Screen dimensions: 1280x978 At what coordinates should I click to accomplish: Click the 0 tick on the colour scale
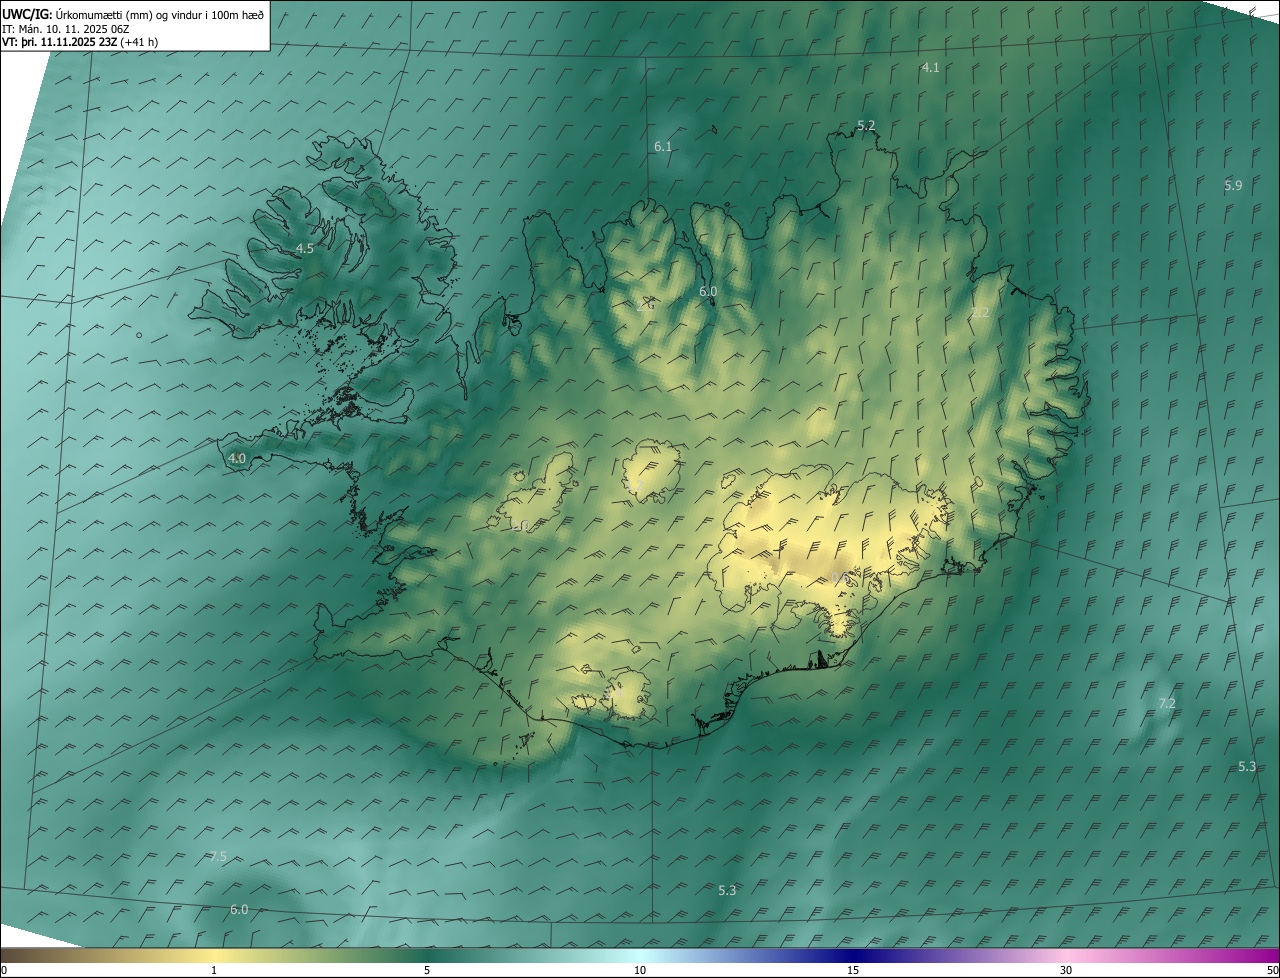(4, 971)
